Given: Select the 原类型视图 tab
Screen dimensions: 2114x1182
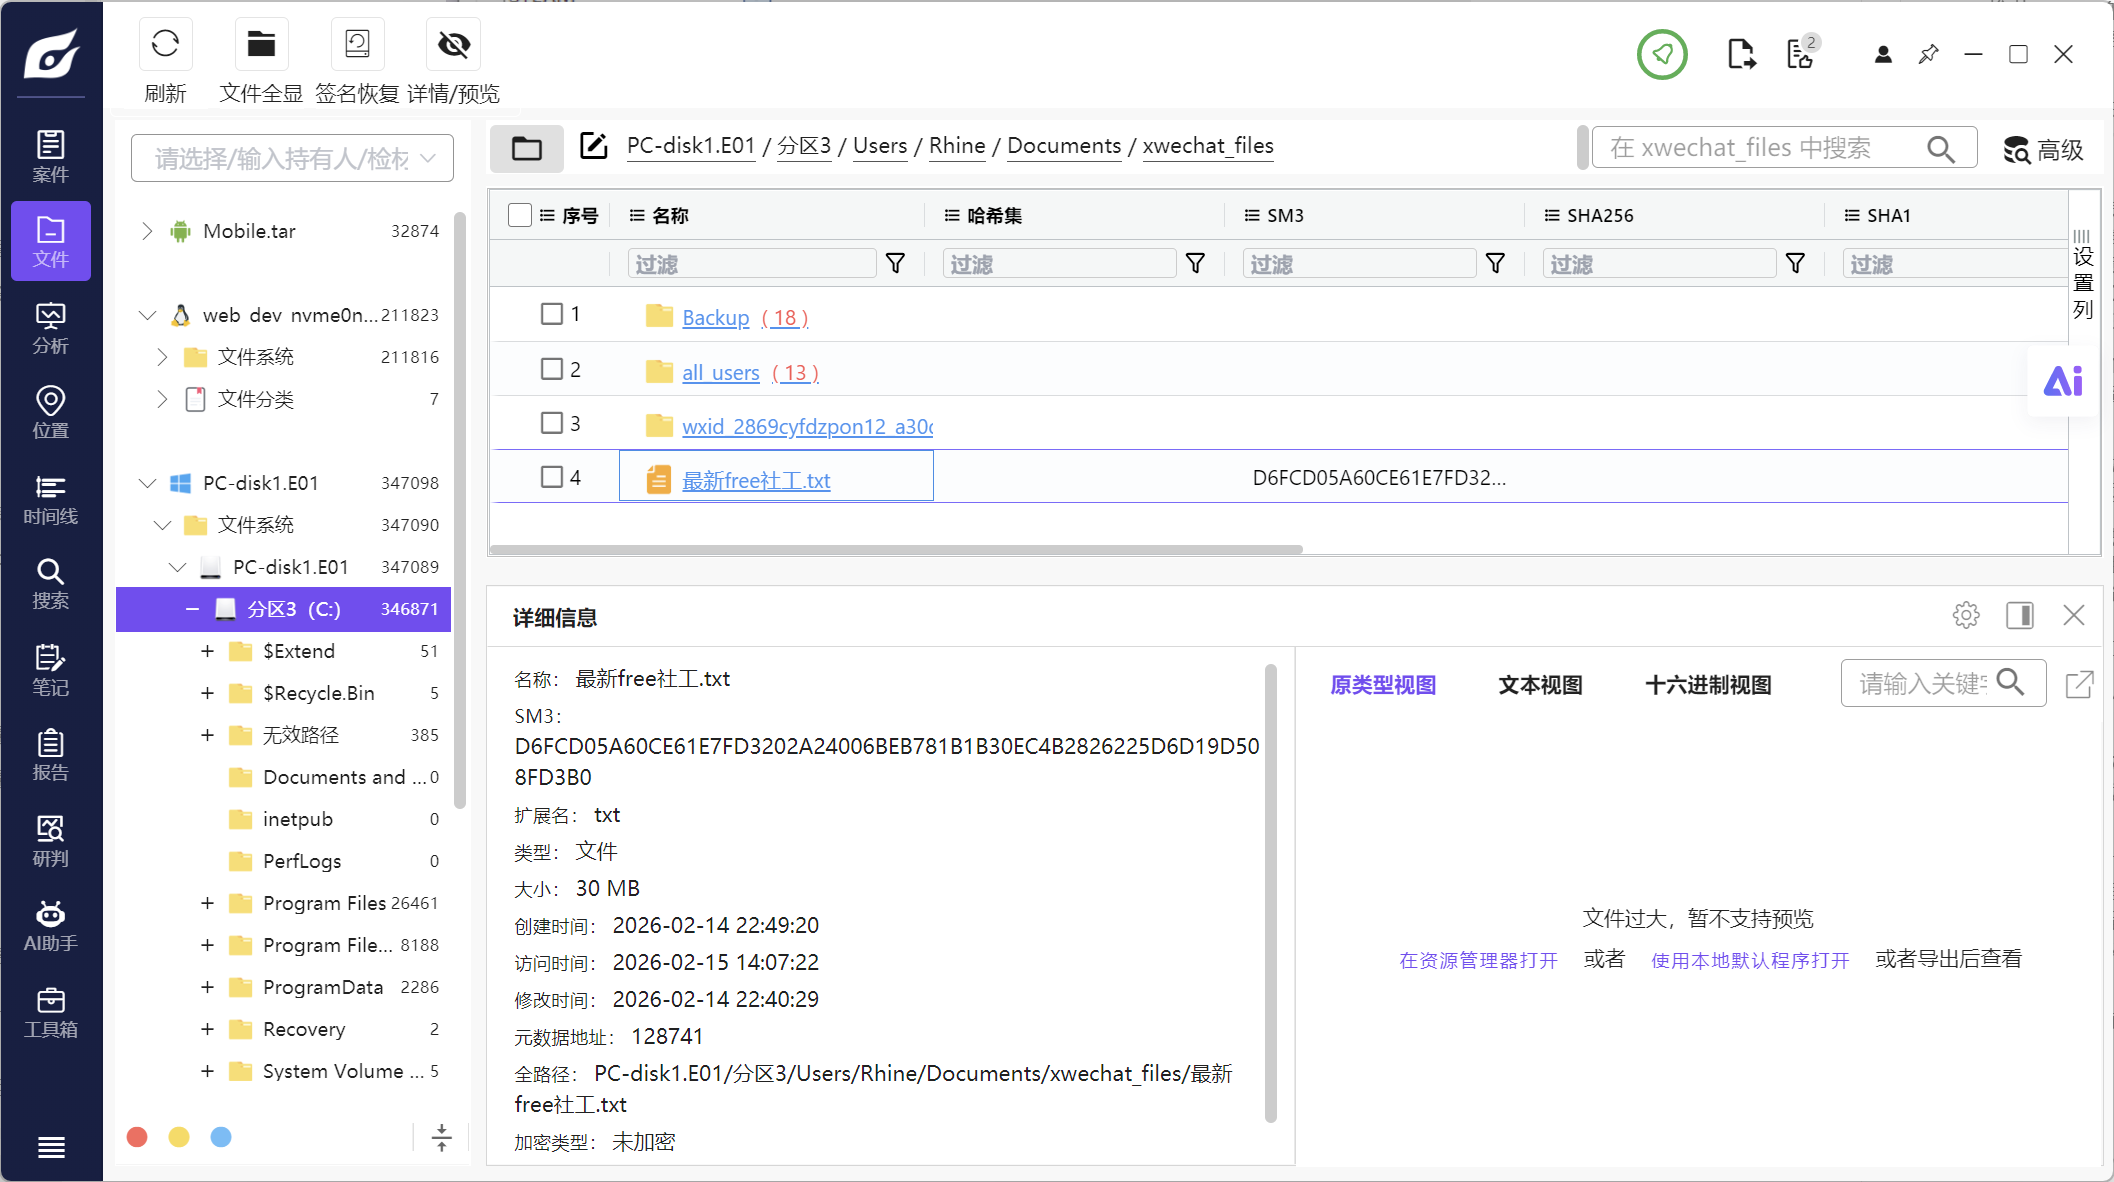Looking at the screenshot, I should pyautogui.click(x=1383, y=685).
